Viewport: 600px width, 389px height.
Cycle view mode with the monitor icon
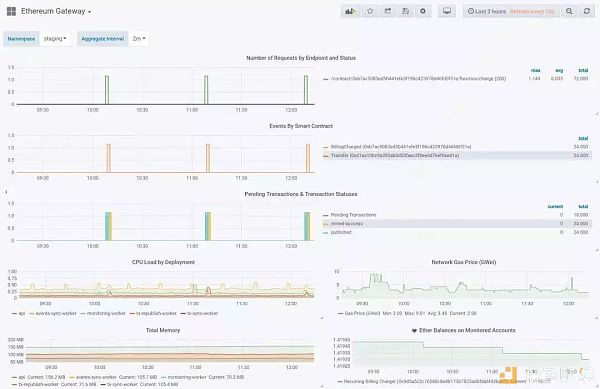447,11
